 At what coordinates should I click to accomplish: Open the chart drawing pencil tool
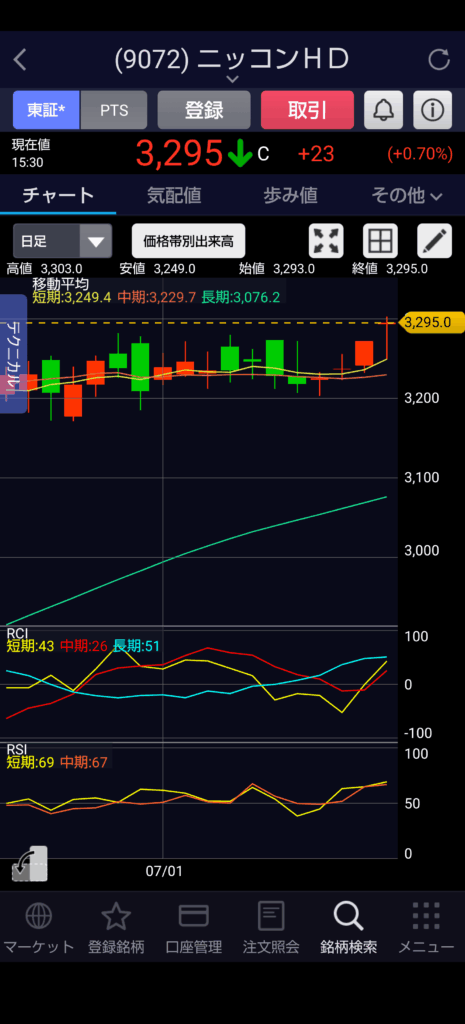[434, 241]
